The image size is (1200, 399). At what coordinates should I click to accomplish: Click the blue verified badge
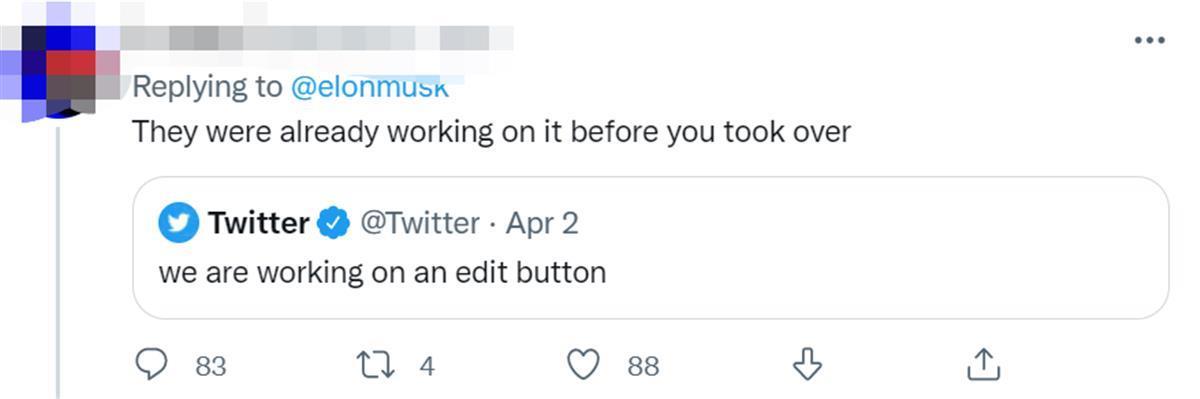333,223
